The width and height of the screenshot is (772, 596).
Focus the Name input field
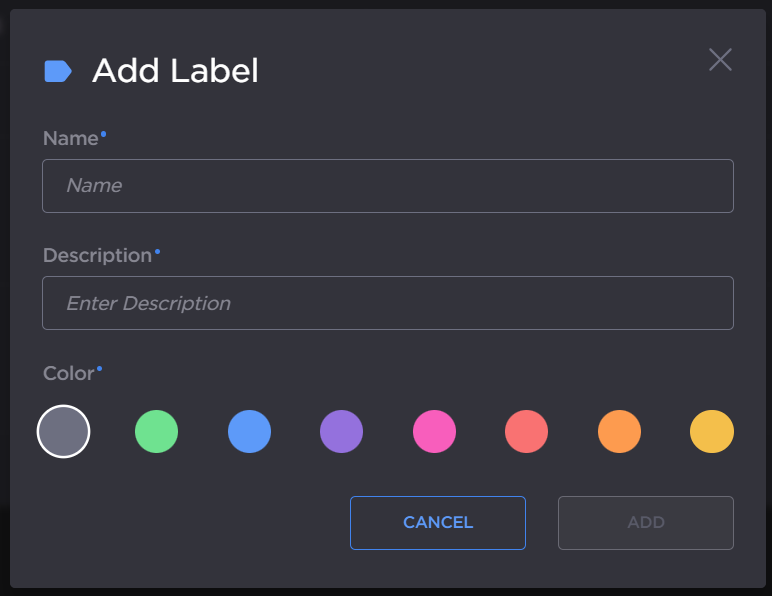387,186
